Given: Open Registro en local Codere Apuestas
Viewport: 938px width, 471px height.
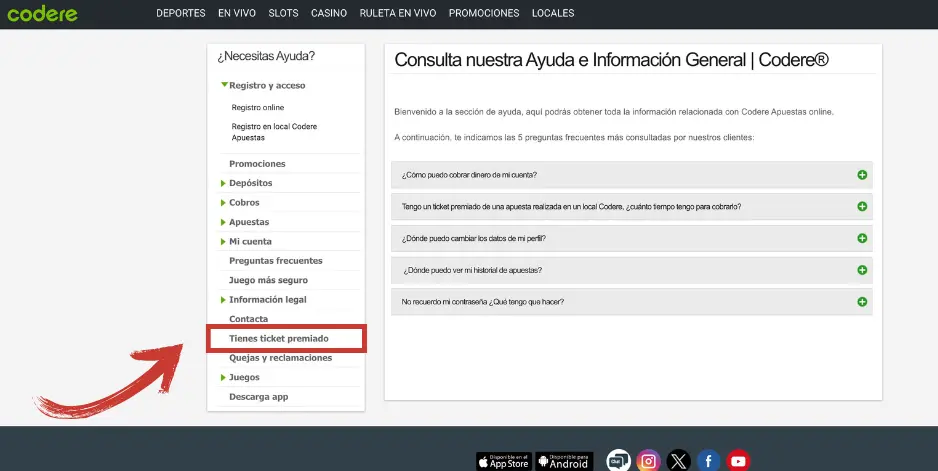Looking at the screenshot, I should [274, 132].
